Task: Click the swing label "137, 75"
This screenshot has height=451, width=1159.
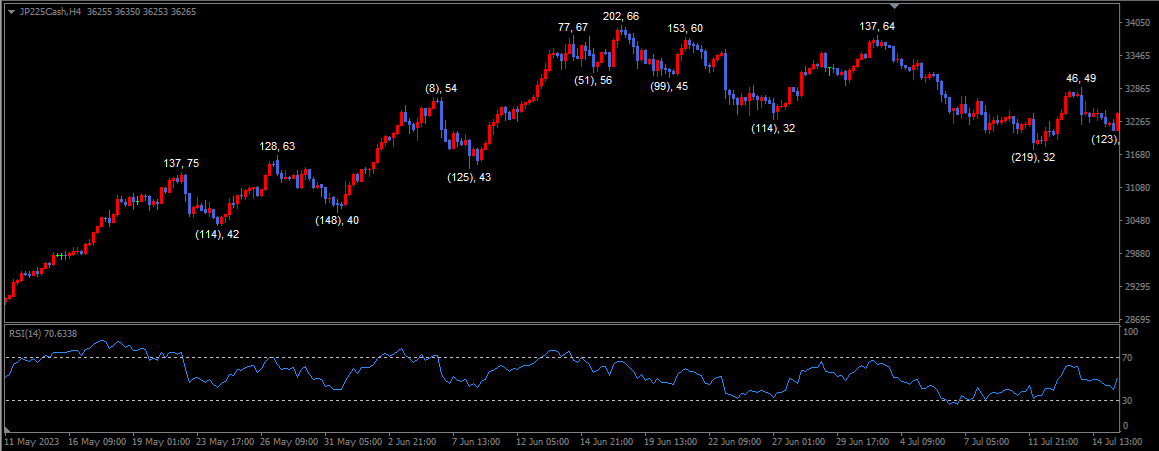Action: pos(181,163)
